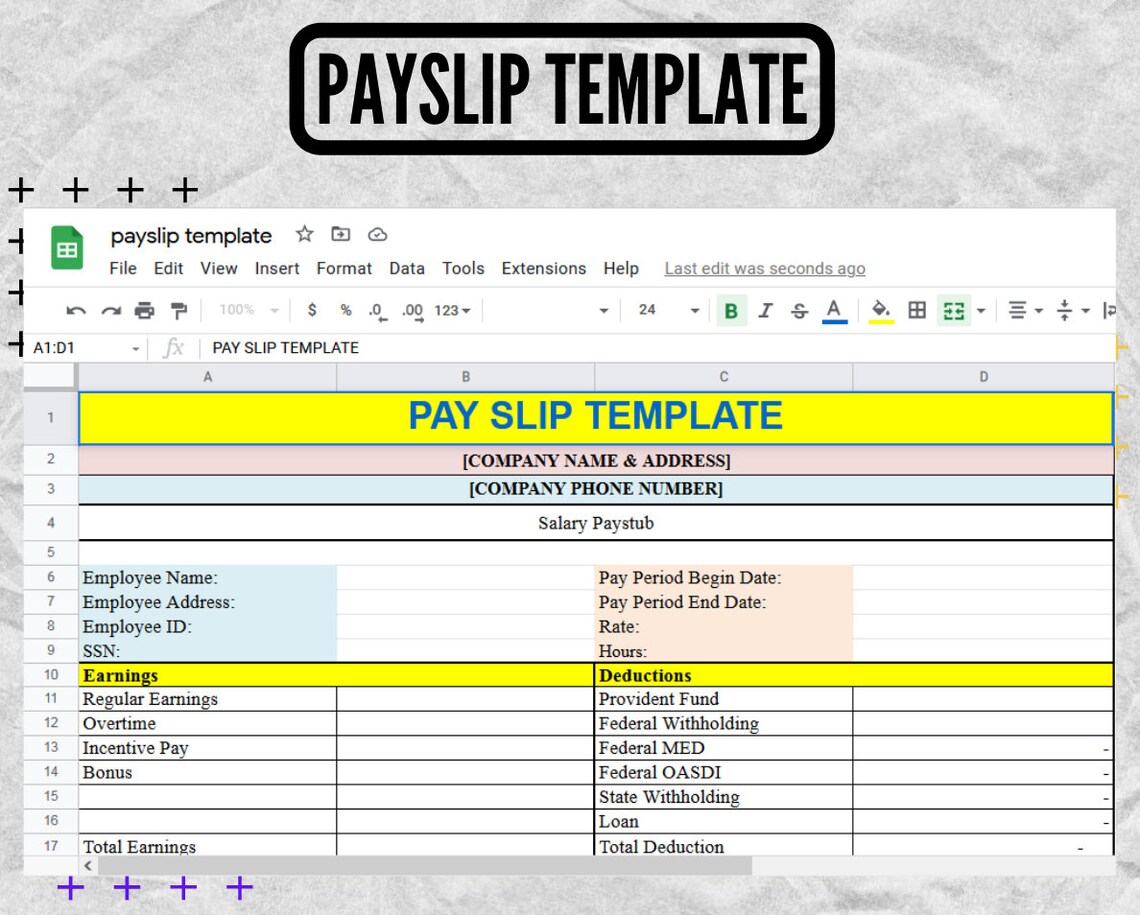Image resolution: width=1140 pixels, height=915 pixels.
Task: Open the Extensions menu
Action: click(x=543, y=268)
